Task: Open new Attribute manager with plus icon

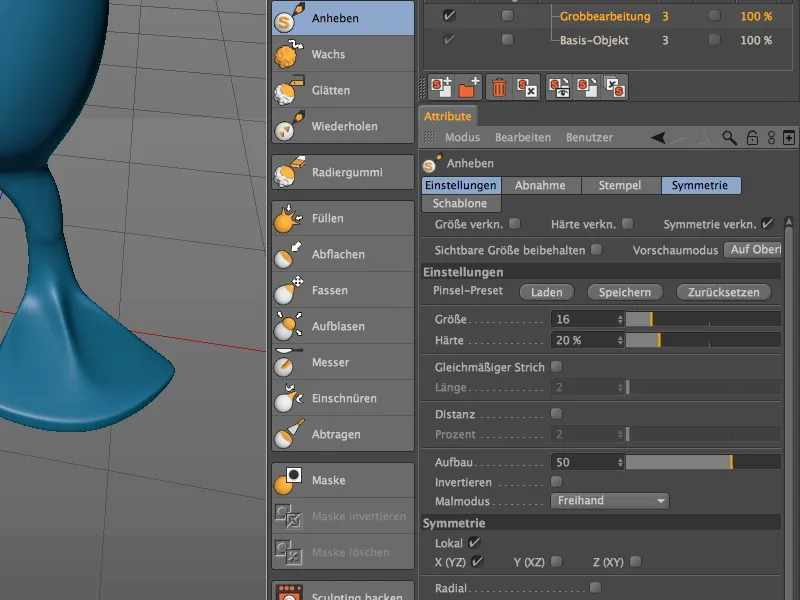Action: (x=789, y=138)
